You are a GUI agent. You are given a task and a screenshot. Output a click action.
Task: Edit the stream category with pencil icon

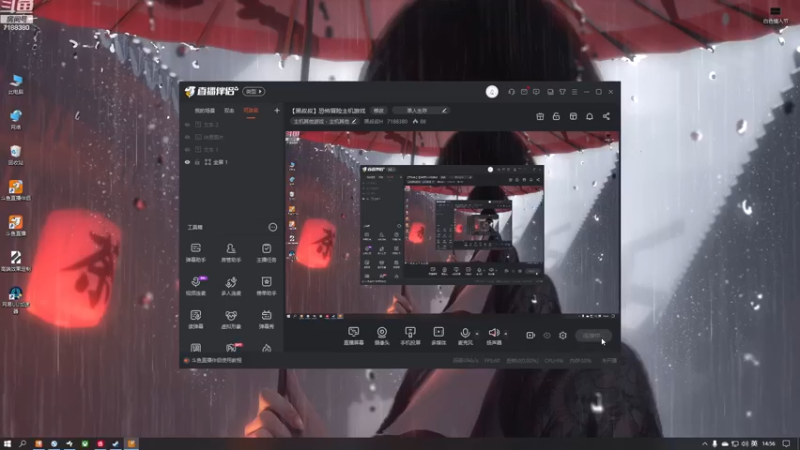[x=354, y=121]
